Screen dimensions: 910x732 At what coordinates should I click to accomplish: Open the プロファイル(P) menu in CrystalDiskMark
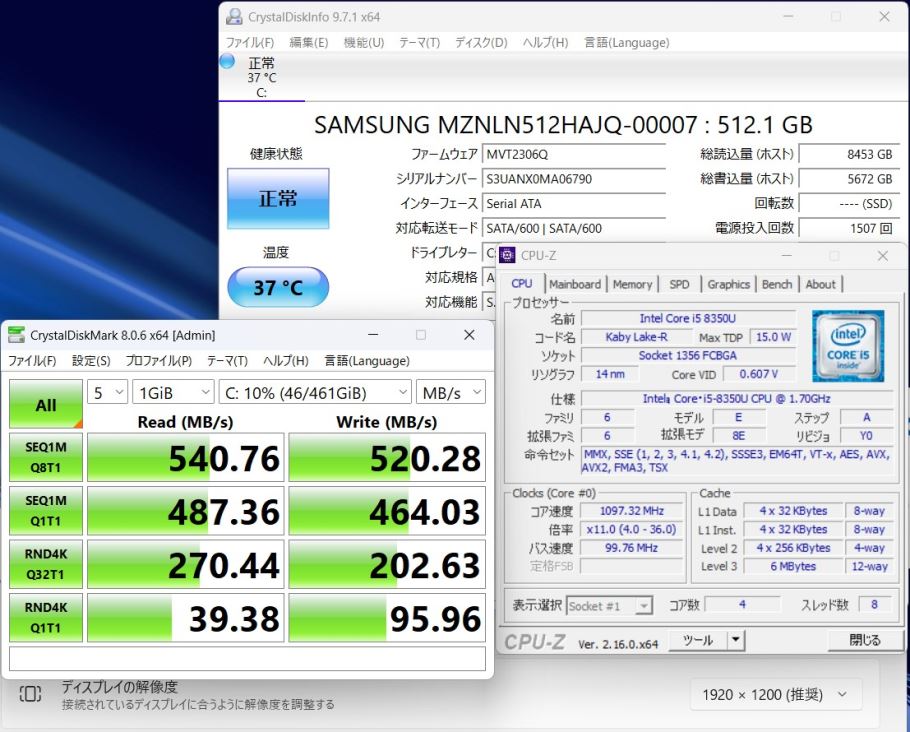coord(158,361)
